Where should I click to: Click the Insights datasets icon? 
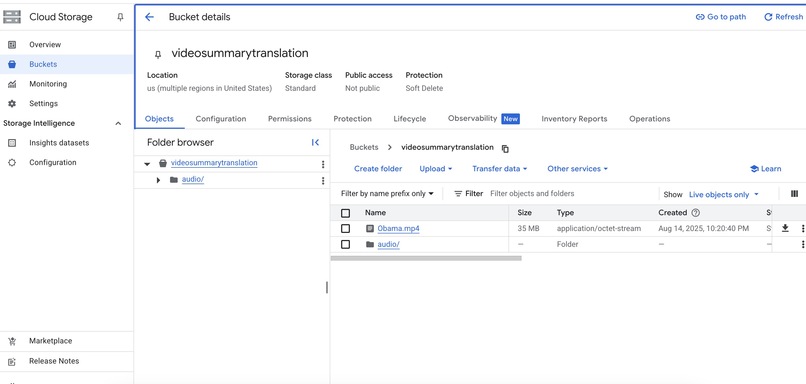click(12, 143)
